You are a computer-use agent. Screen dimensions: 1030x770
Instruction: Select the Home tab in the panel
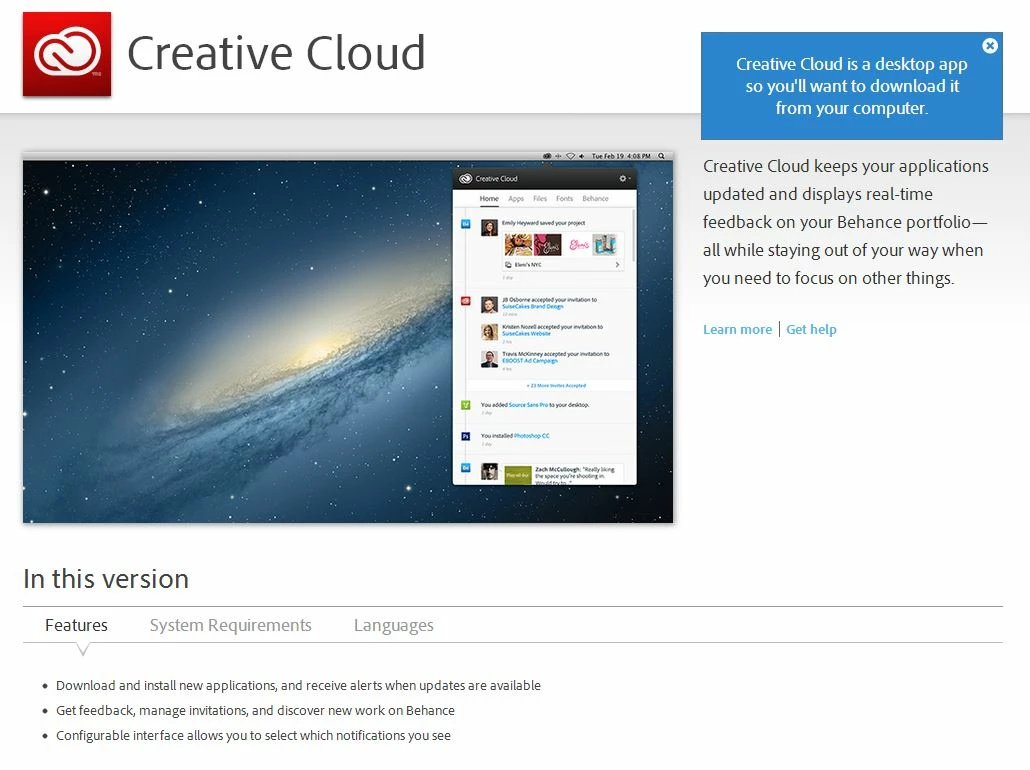coord(489,198)
